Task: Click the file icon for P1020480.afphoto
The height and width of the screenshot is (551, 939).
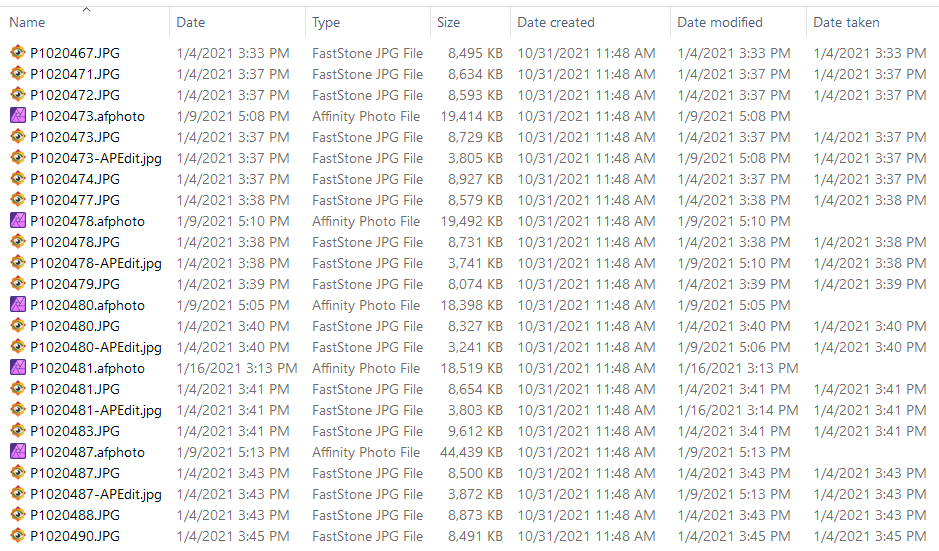Action: tap(18, 304)
